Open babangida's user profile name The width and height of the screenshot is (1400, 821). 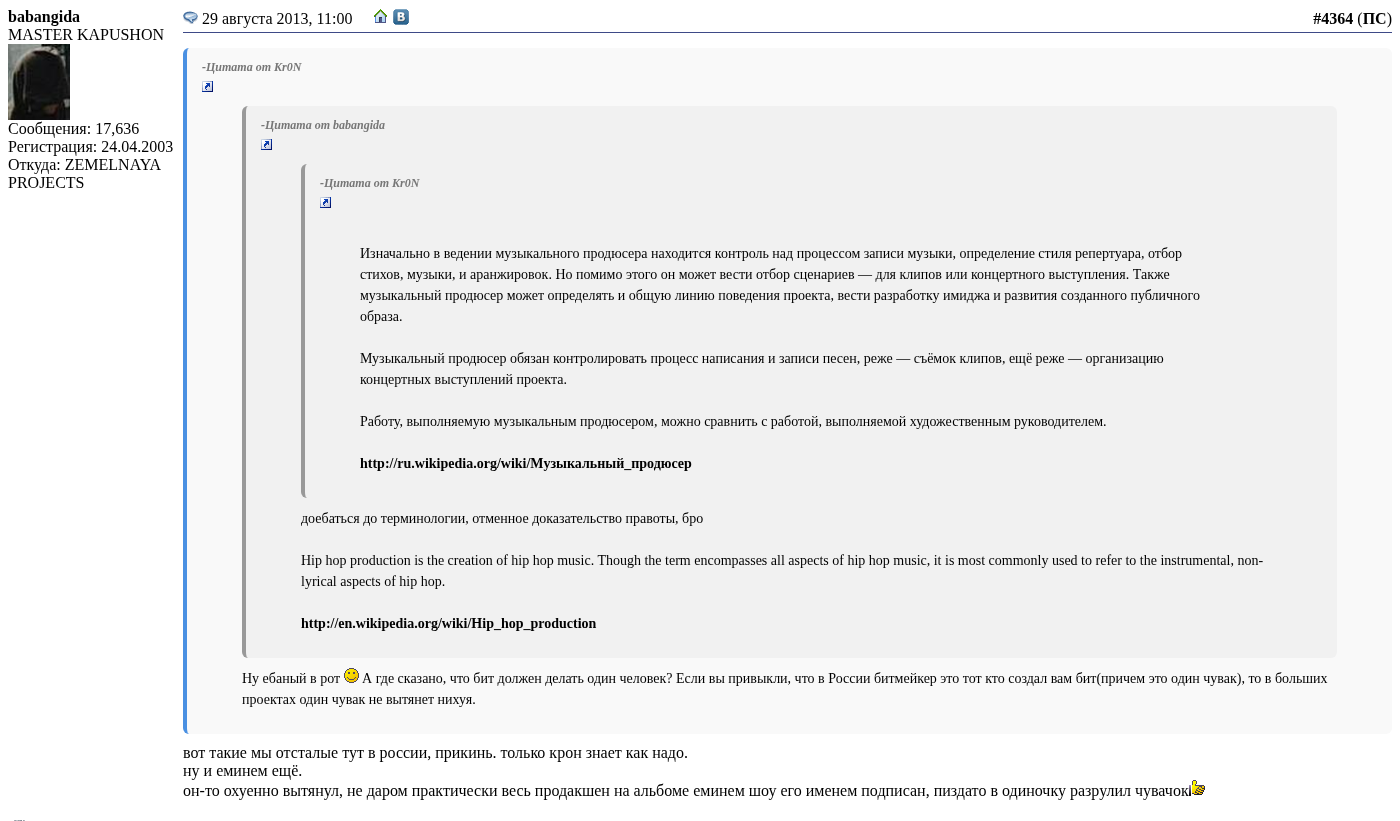(44, 17)
